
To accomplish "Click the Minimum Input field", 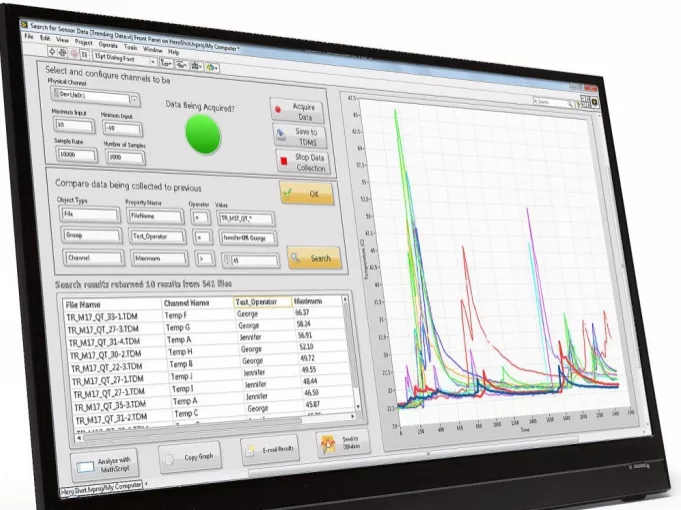I will [x=122, y=129].
